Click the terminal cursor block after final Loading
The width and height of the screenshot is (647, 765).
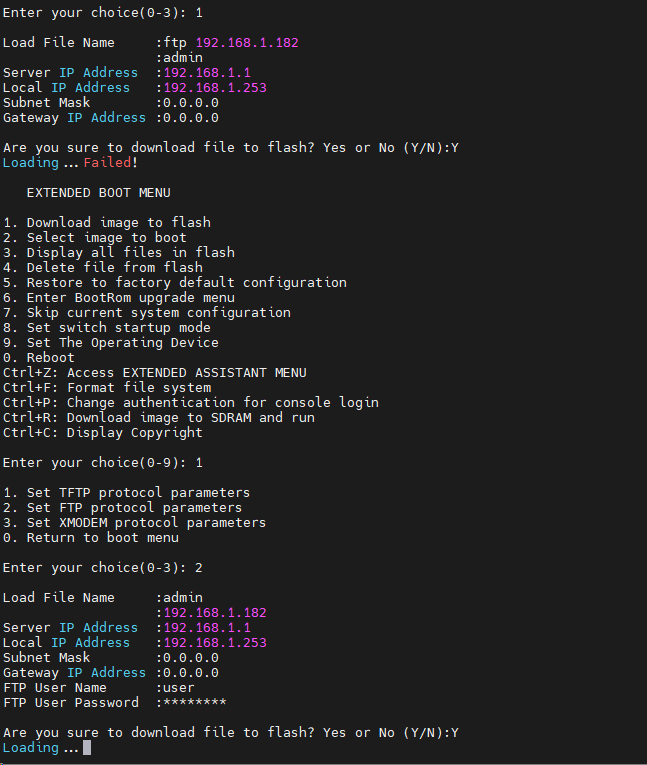(87, 748)
